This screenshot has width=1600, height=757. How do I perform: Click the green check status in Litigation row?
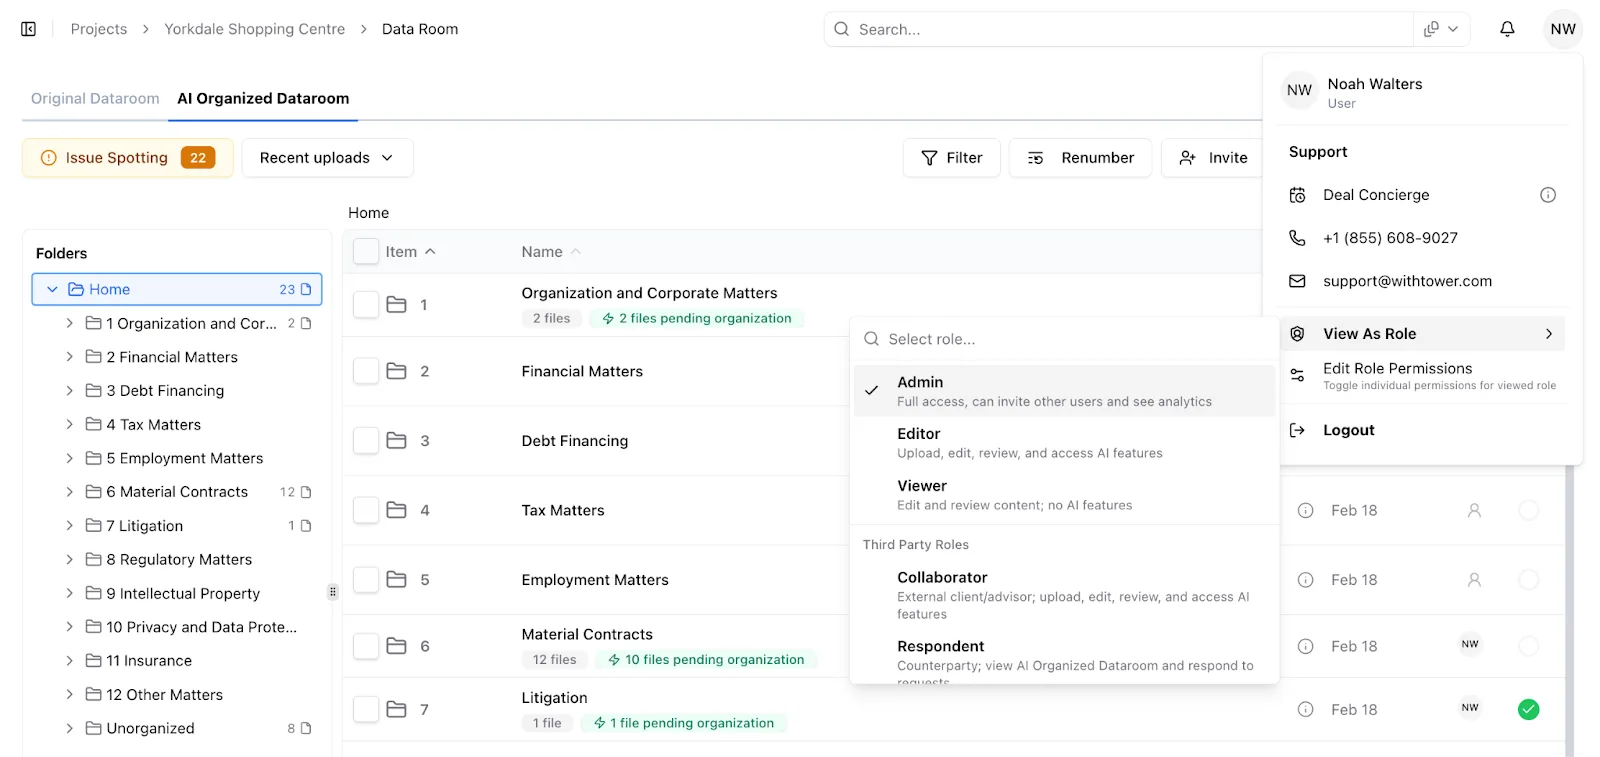pyautogui.click(x=1528, y=709)
